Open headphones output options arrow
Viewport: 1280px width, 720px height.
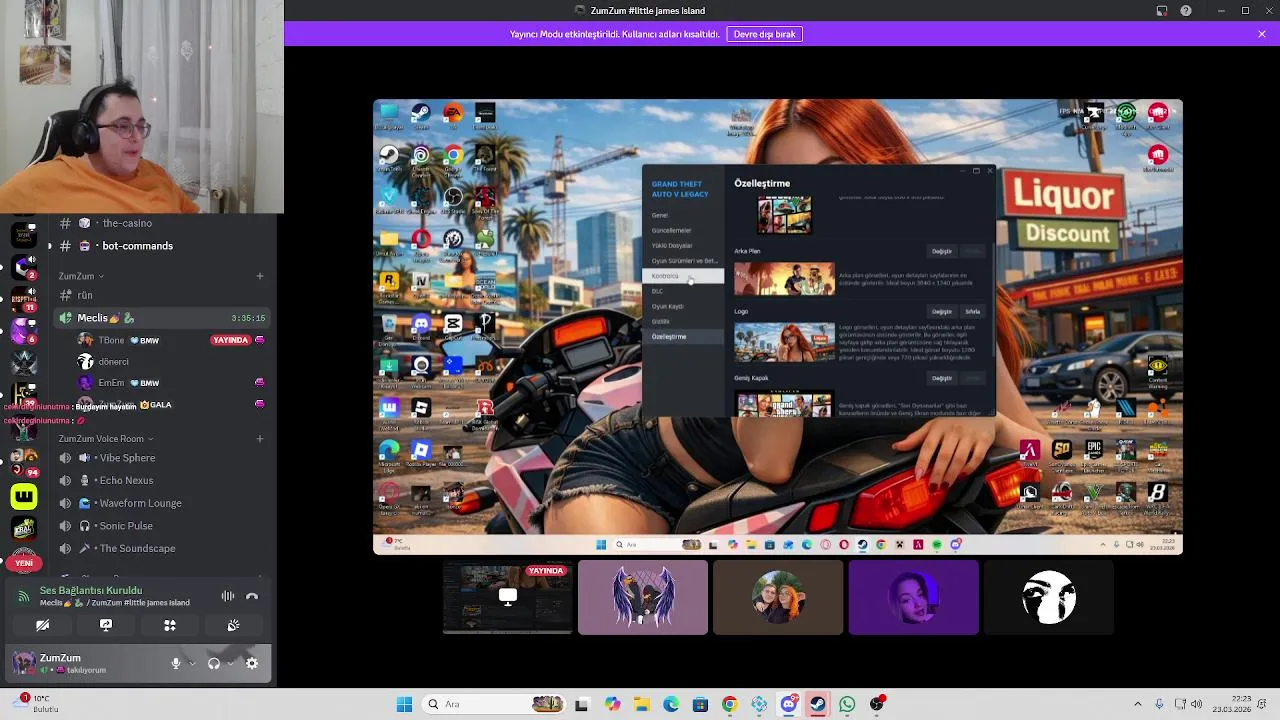tap(229, 663)
